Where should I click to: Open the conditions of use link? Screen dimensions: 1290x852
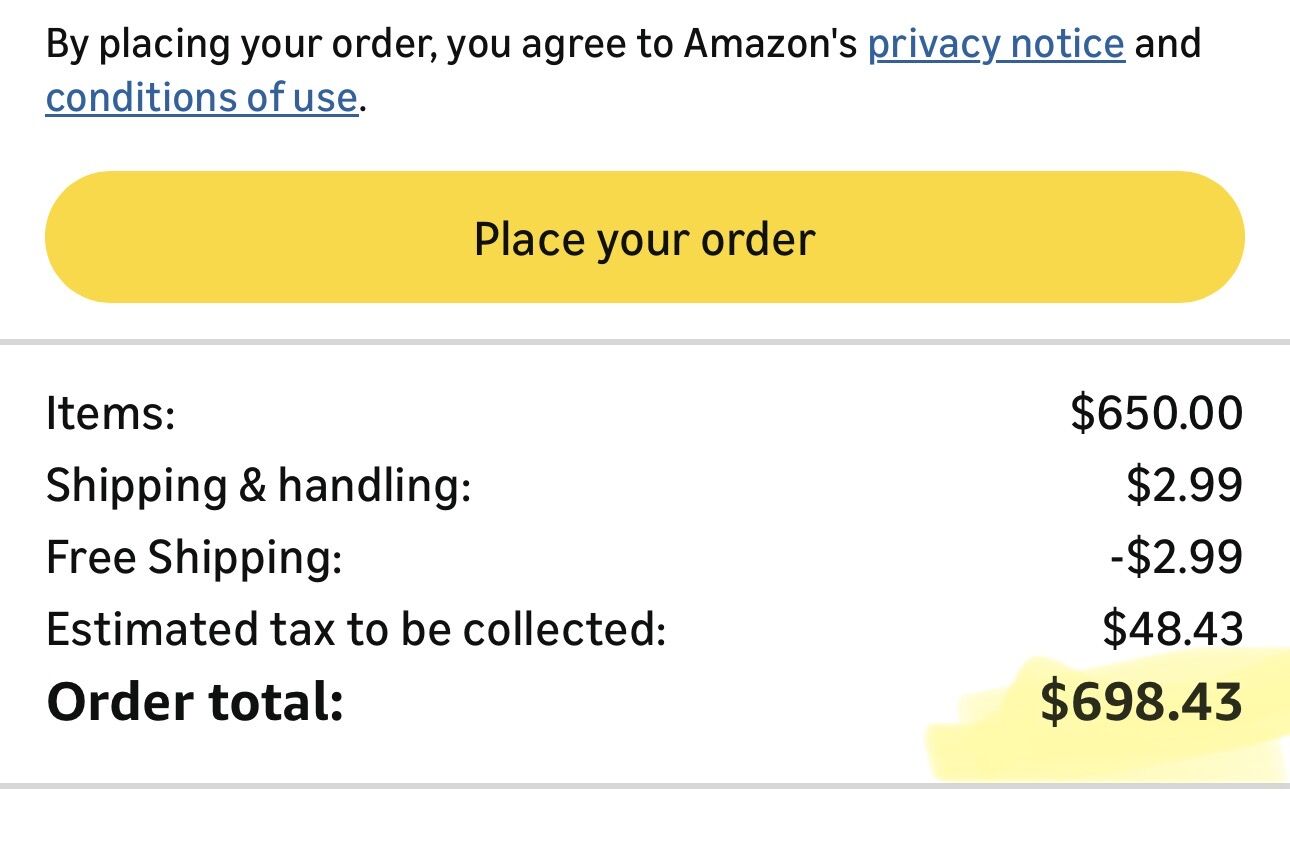[201, 98]
